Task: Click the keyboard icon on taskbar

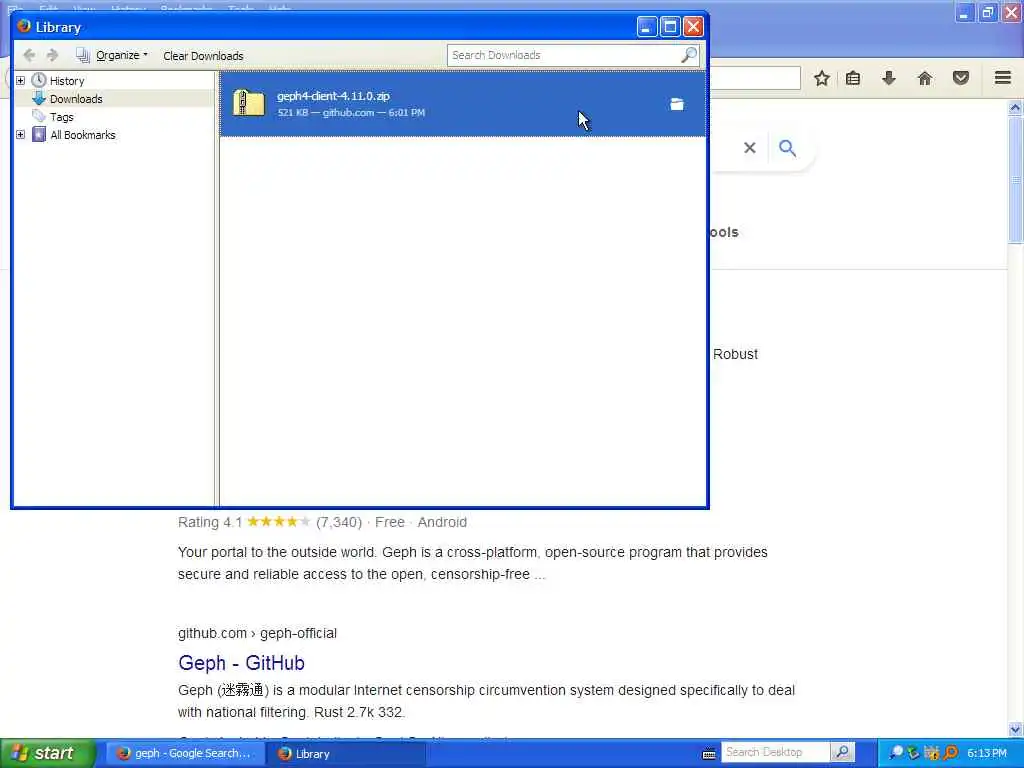Action: tap(709, 754)
